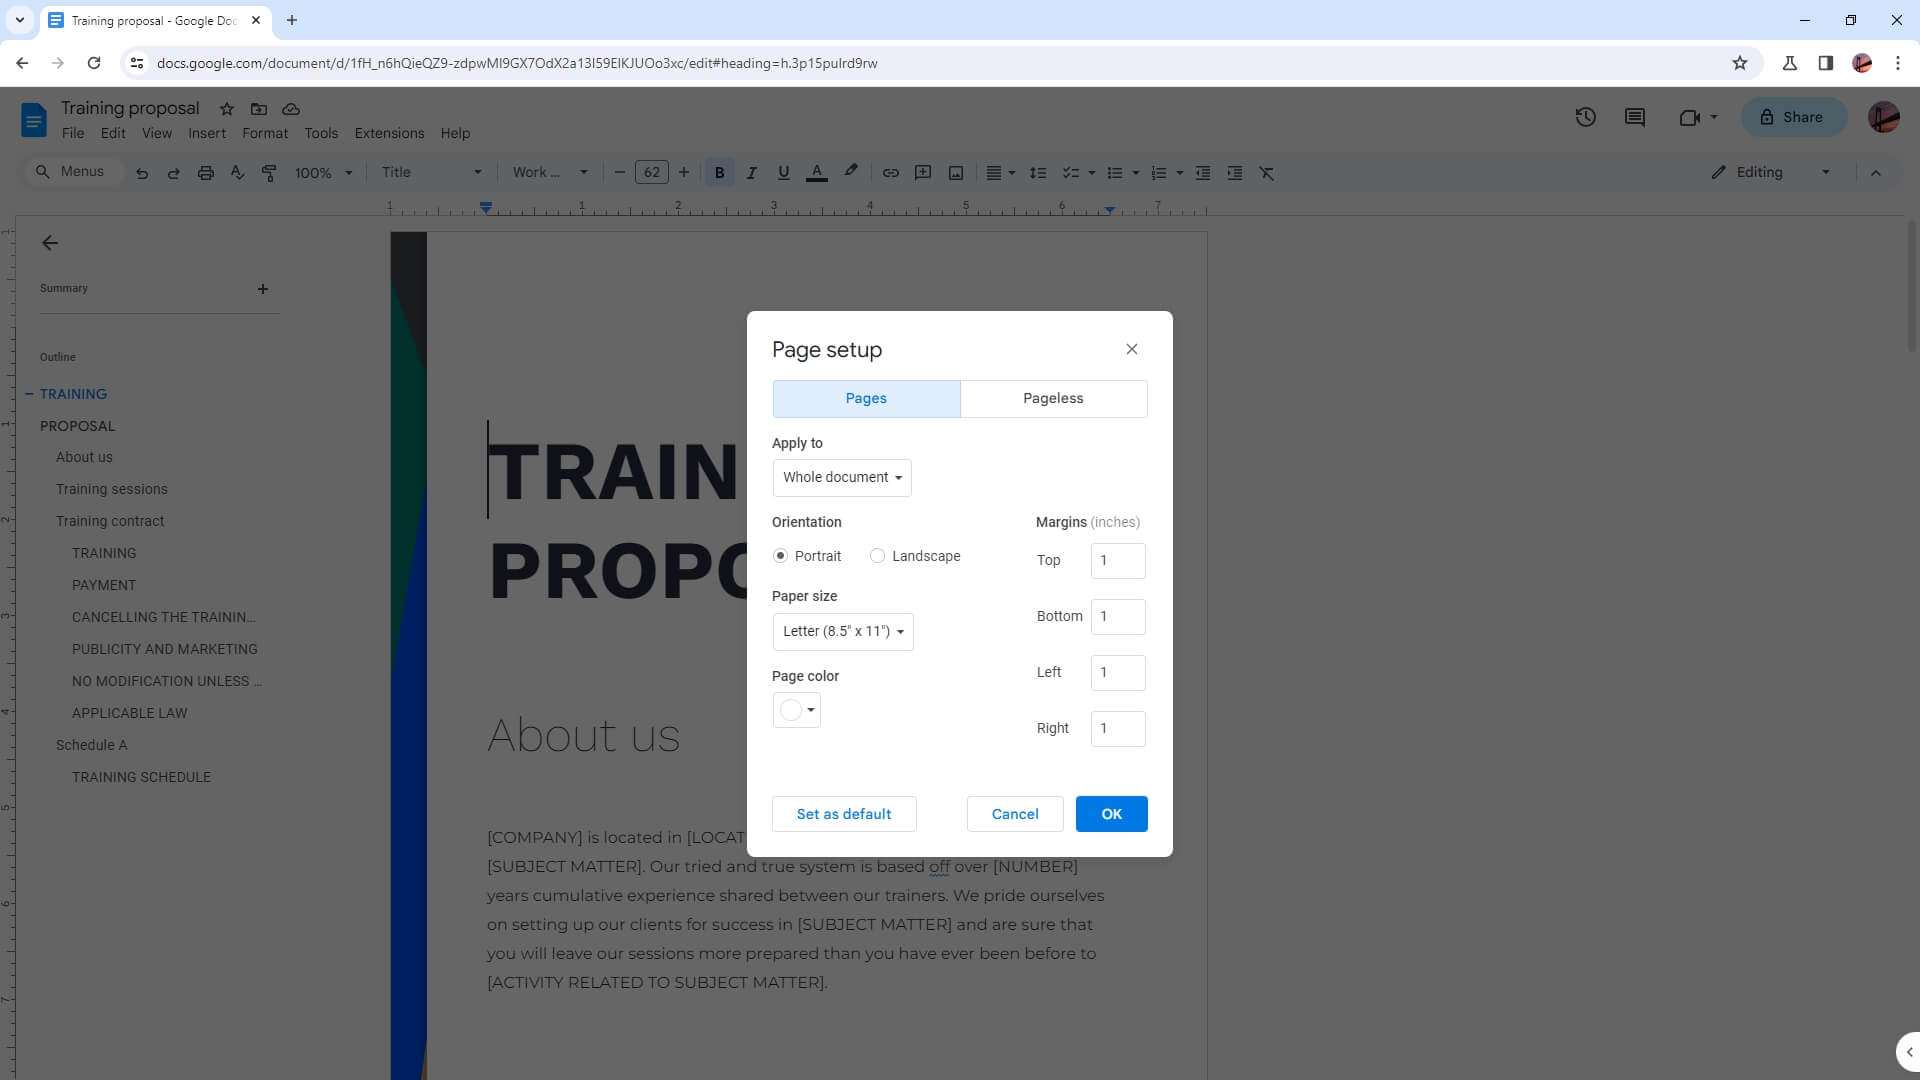This screenshot has height=1080, width=1920.
Task: Open the comment history icon
Action: [x=1635, y=117]
